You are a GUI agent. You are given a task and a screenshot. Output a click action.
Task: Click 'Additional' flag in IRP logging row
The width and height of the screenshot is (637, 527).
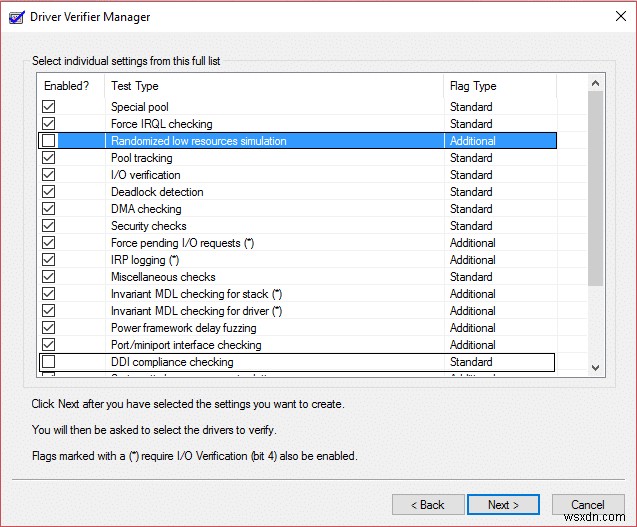point(473,260)
